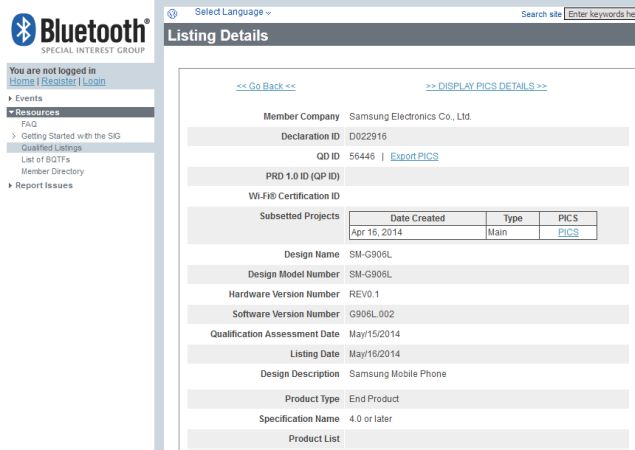The width and height of the screenshot is (635, 450).
Task: Click Declaration ID value D022916
Action: (x=368, y=136)
